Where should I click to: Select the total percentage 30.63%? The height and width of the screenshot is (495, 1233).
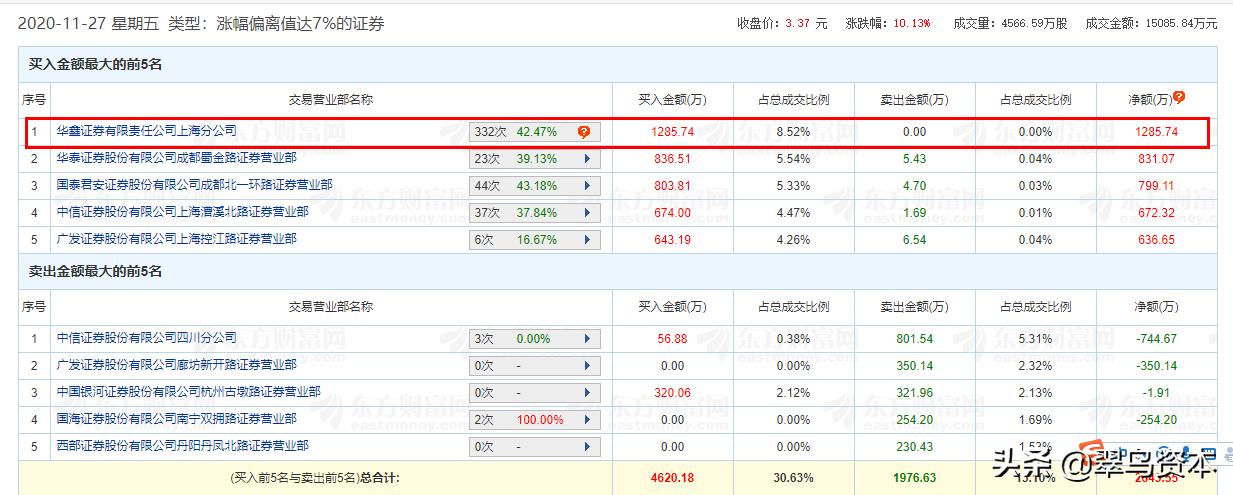tap(793, 478)
